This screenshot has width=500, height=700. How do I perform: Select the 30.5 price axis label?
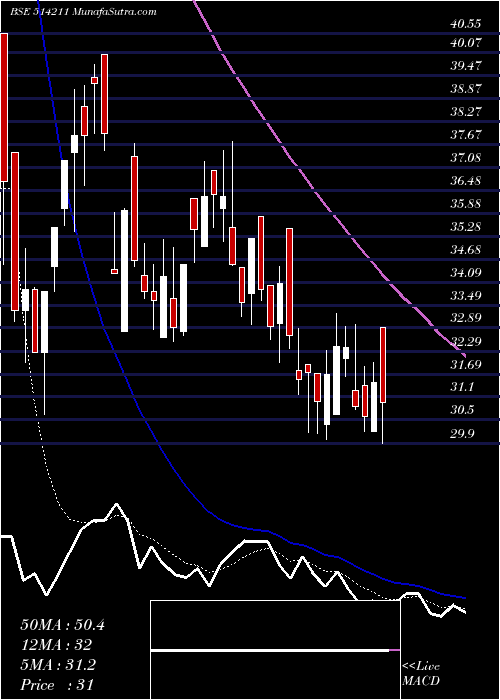coord(462,410)
